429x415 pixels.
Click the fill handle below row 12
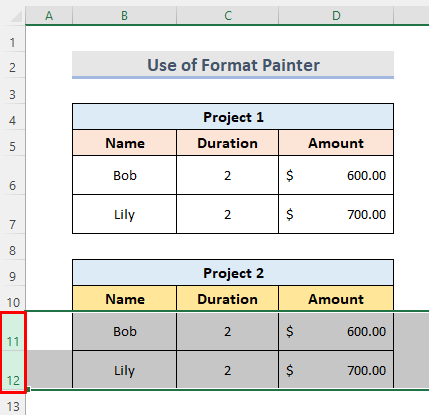[x=28, y=389]
